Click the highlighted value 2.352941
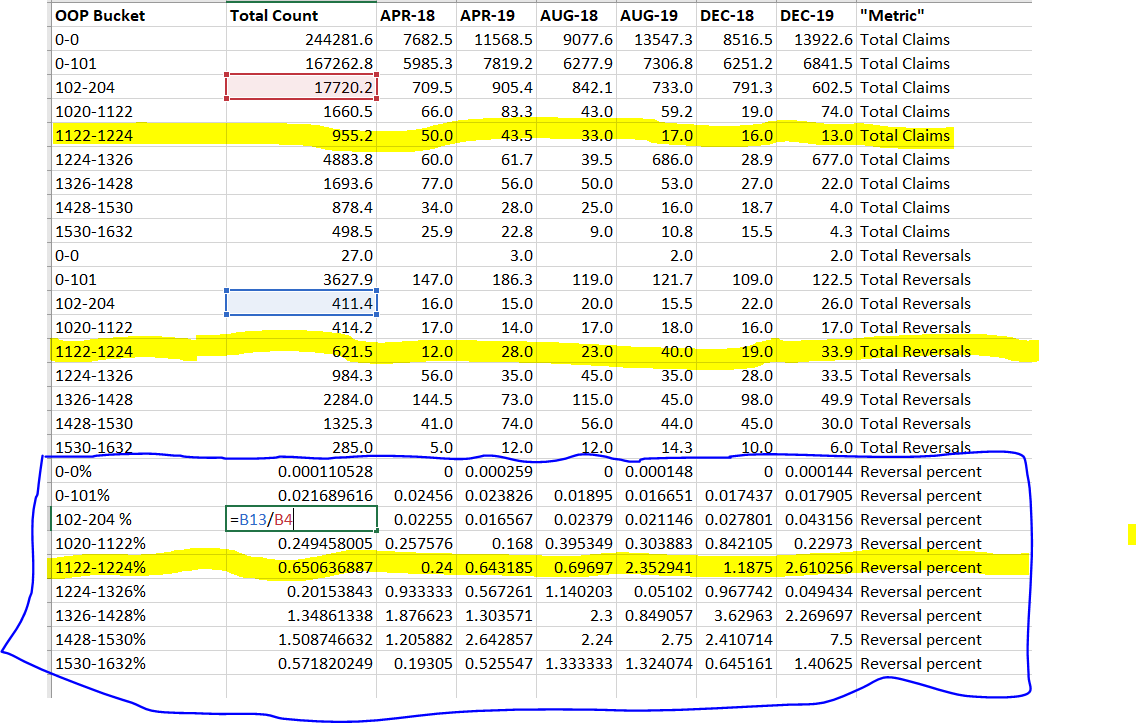1136x723 pixels. pos(656,567)
